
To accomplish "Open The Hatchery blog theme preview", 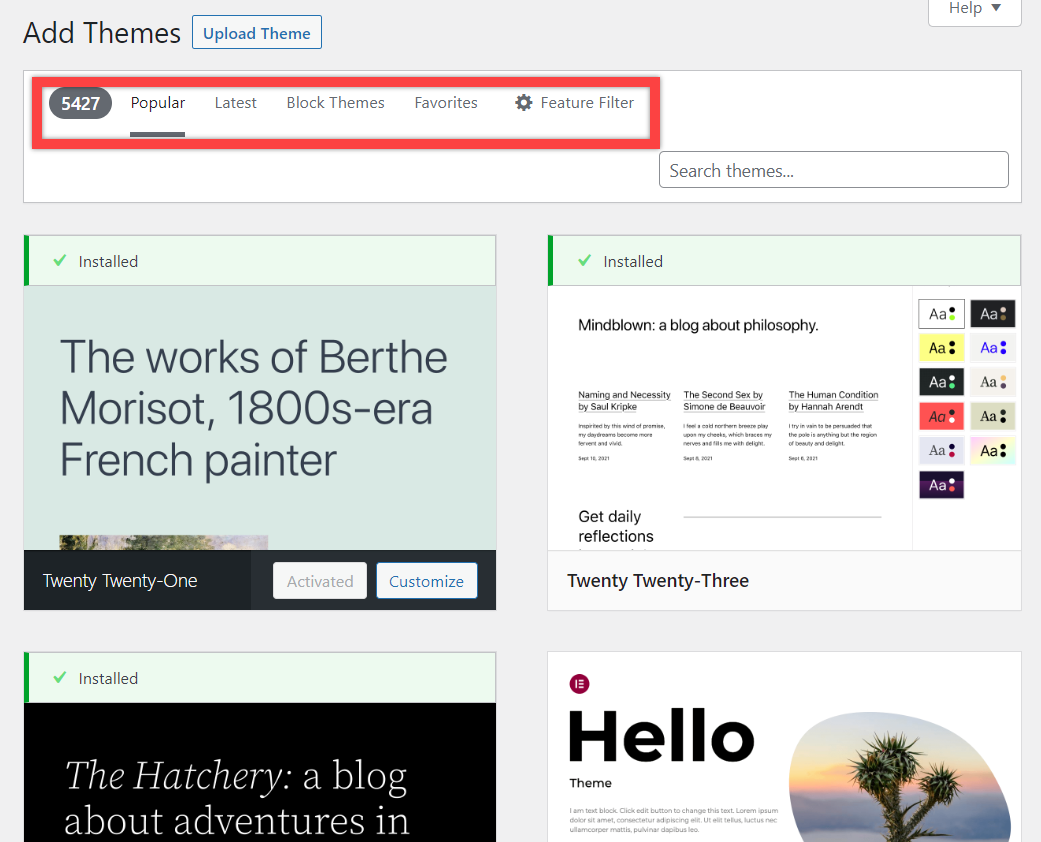I will [260, 772].
